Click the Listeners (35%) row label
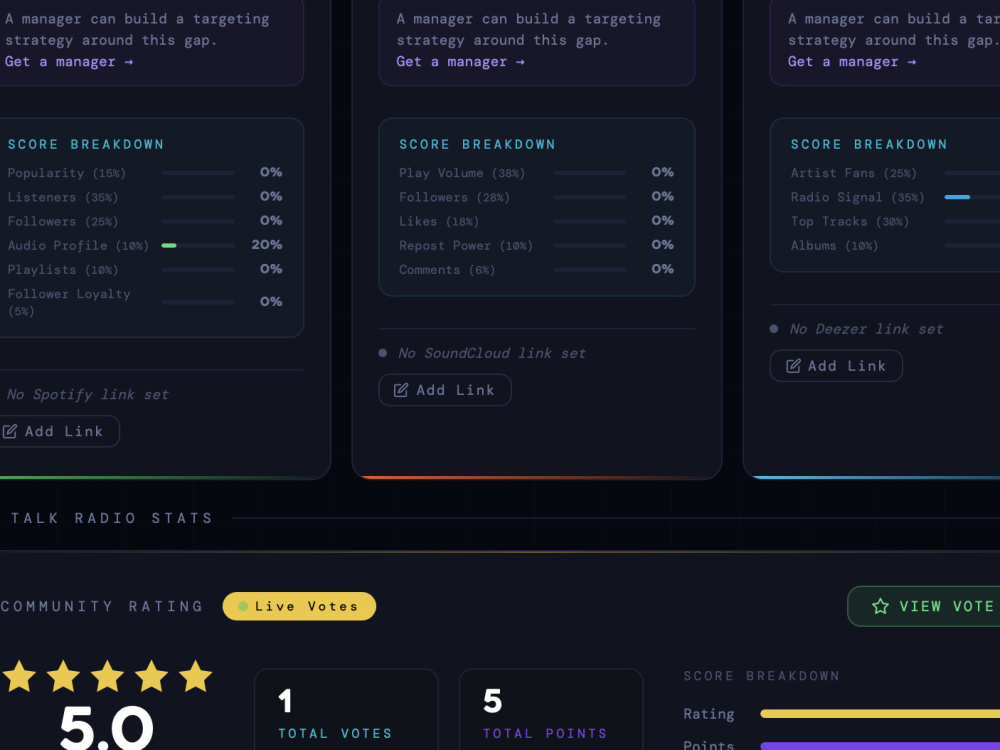 (x=62, y=197)
